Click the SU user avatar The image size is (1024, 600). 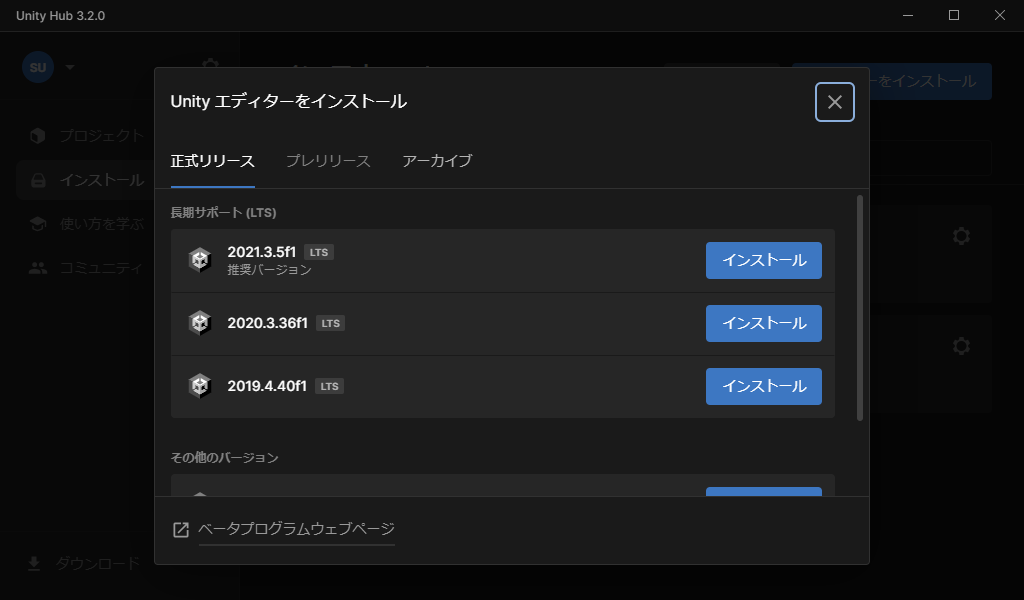(x=38, y=68)
